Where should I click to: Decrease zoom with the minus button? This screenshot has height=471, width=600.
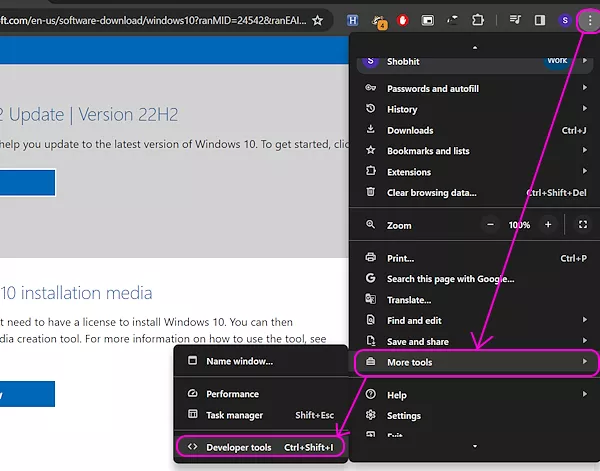pos(490,225)
